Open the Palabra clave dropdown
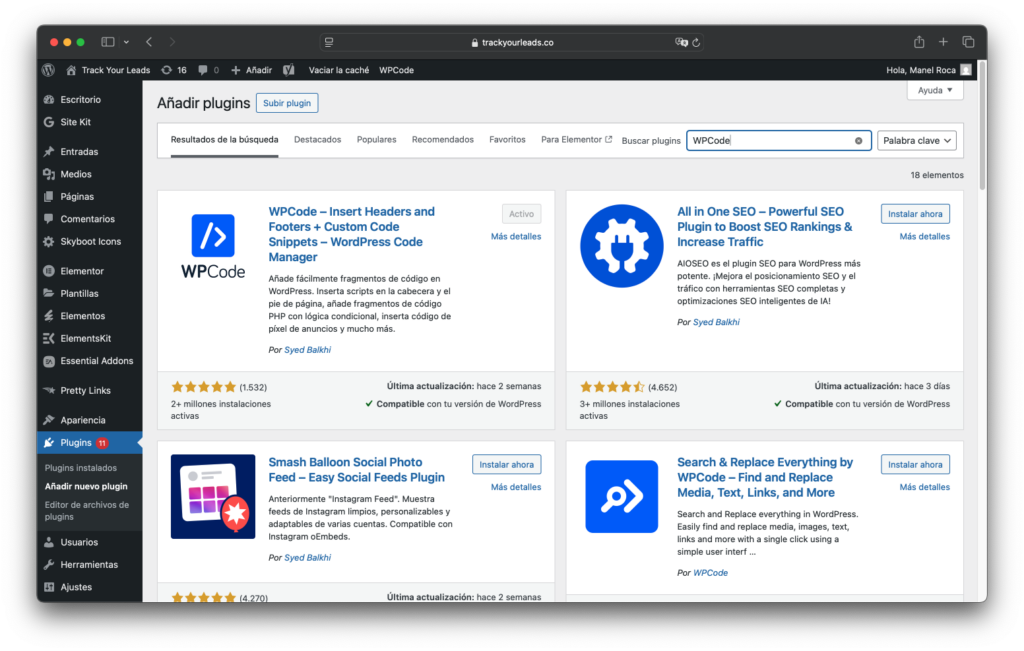The image size is (1024, 651). pyautogui.click(x=916, y=140)
